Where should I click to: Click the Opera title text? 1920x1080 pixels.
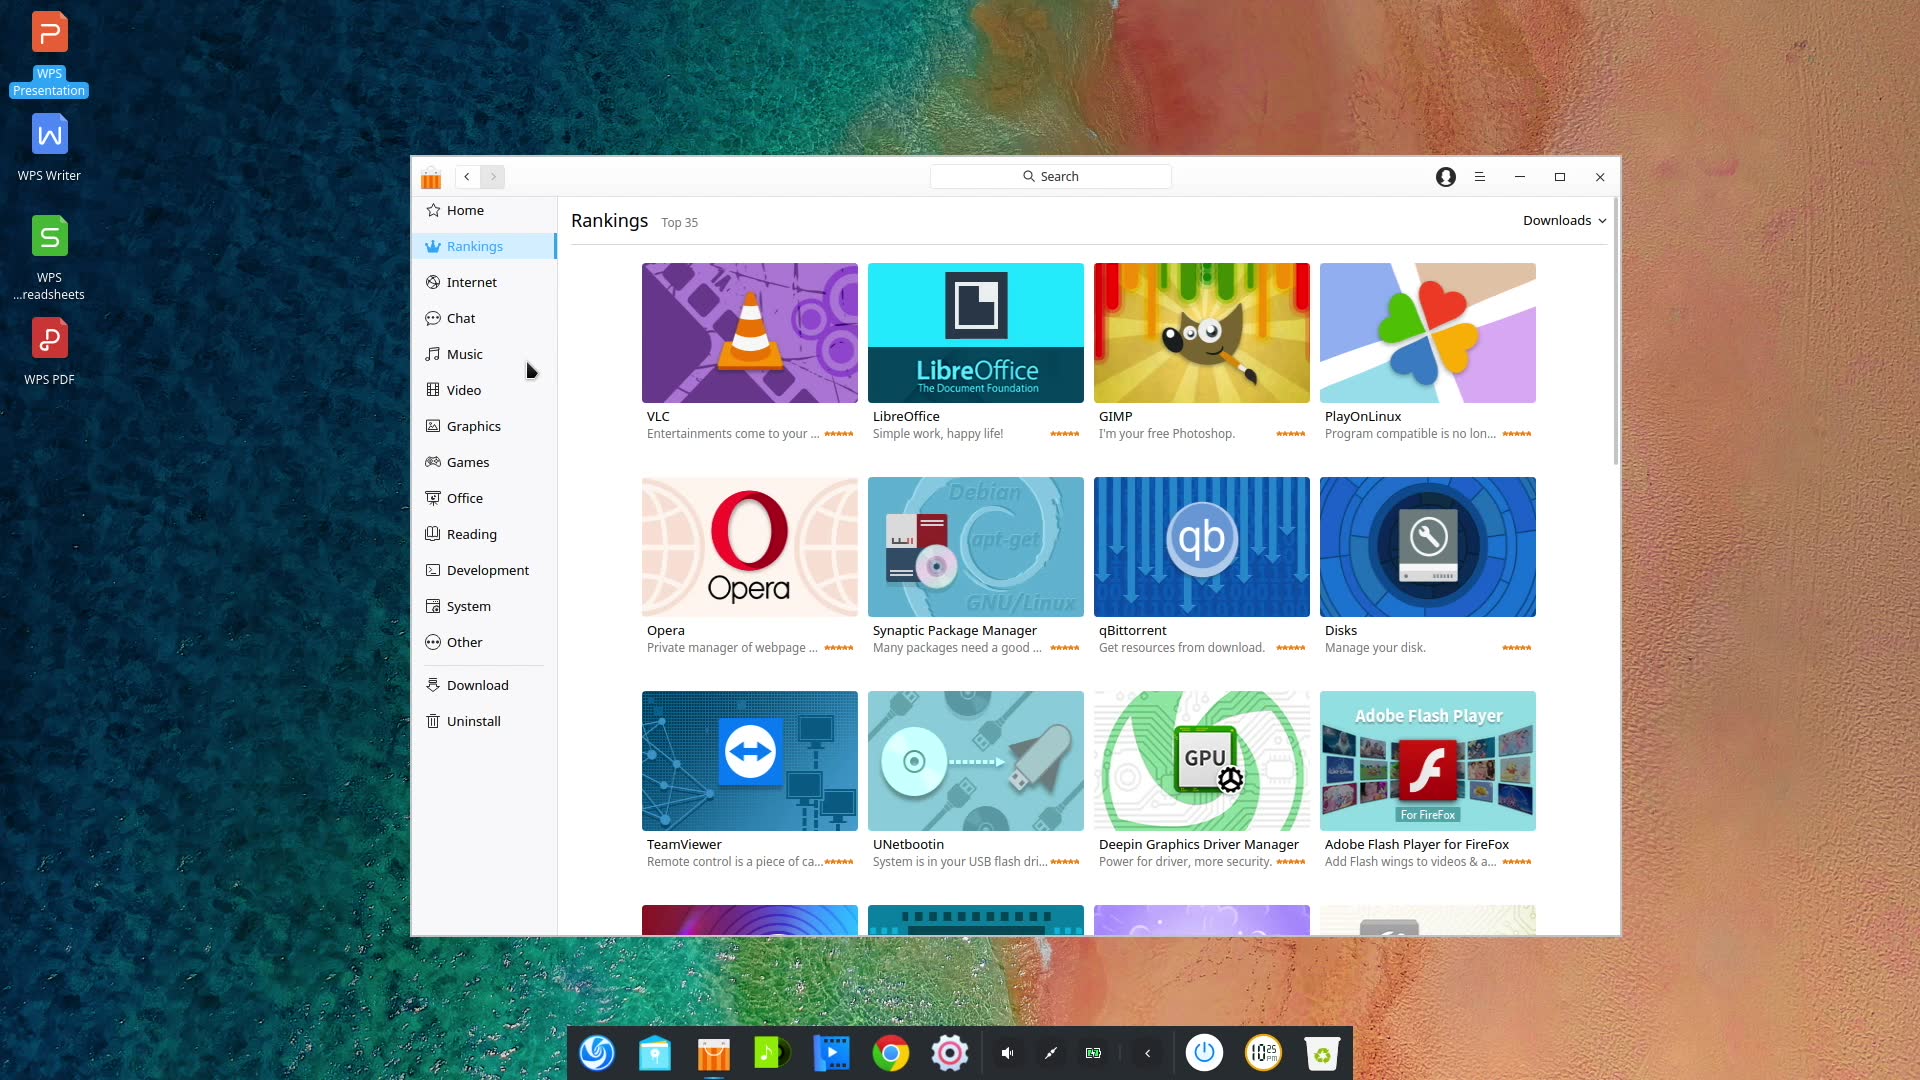point(666,630)
